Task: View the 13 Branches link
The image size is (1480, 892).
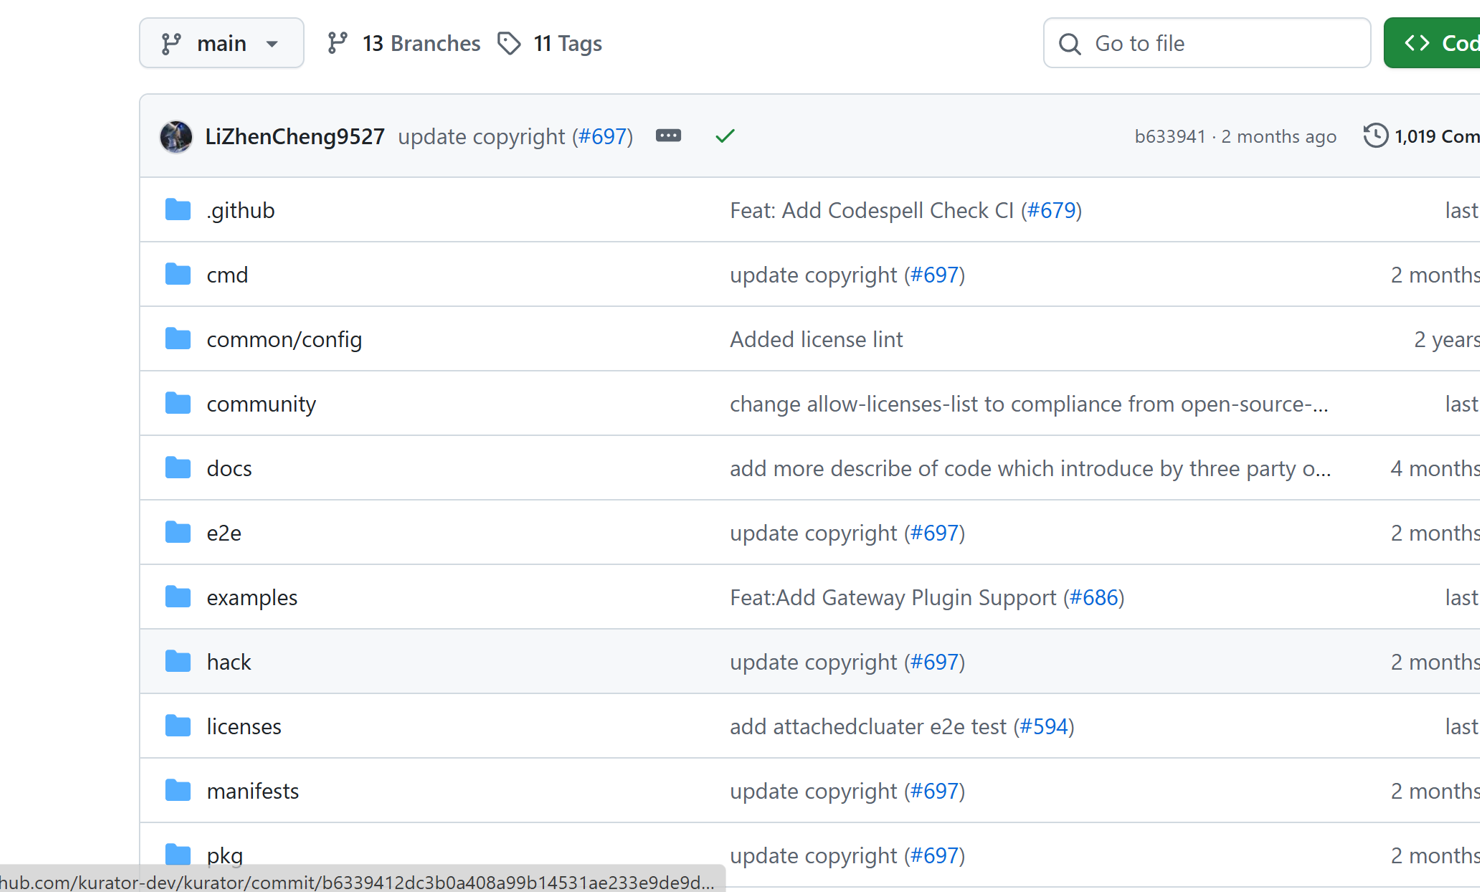Action: (x=404, y=43)
